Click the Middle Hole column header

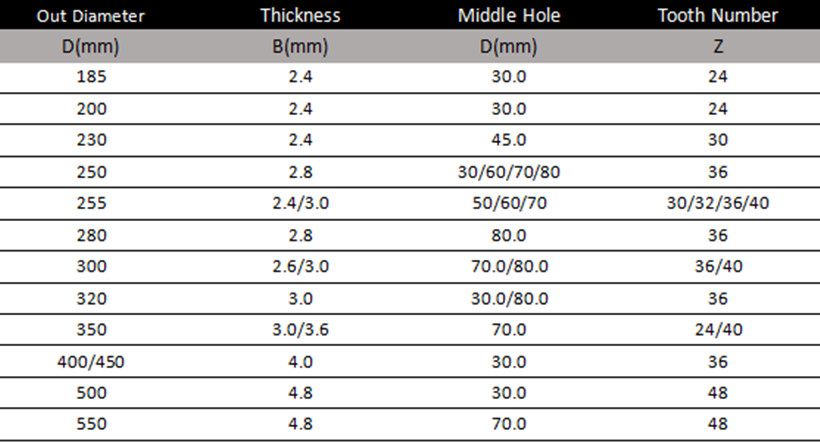509,15
